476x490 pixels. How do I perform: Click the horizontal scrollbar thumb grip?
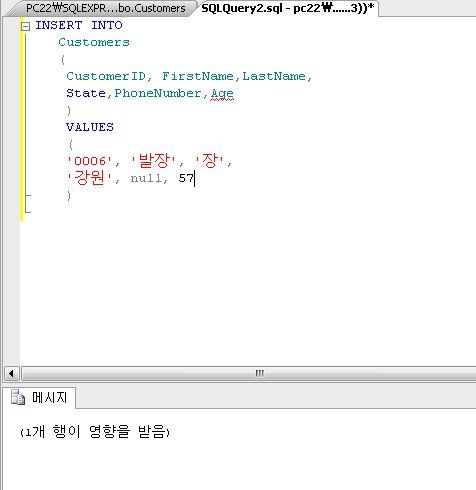[259, 373]
